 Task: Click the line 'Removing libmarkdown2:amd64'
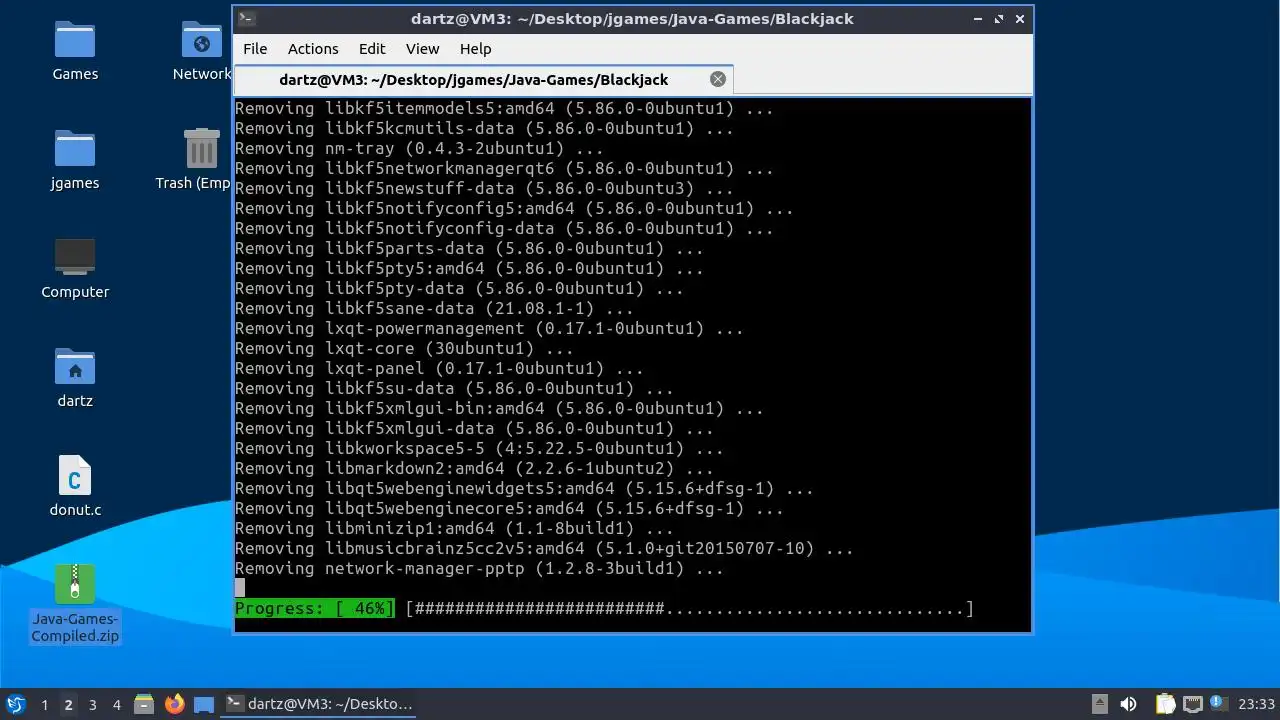coord(474,468)
